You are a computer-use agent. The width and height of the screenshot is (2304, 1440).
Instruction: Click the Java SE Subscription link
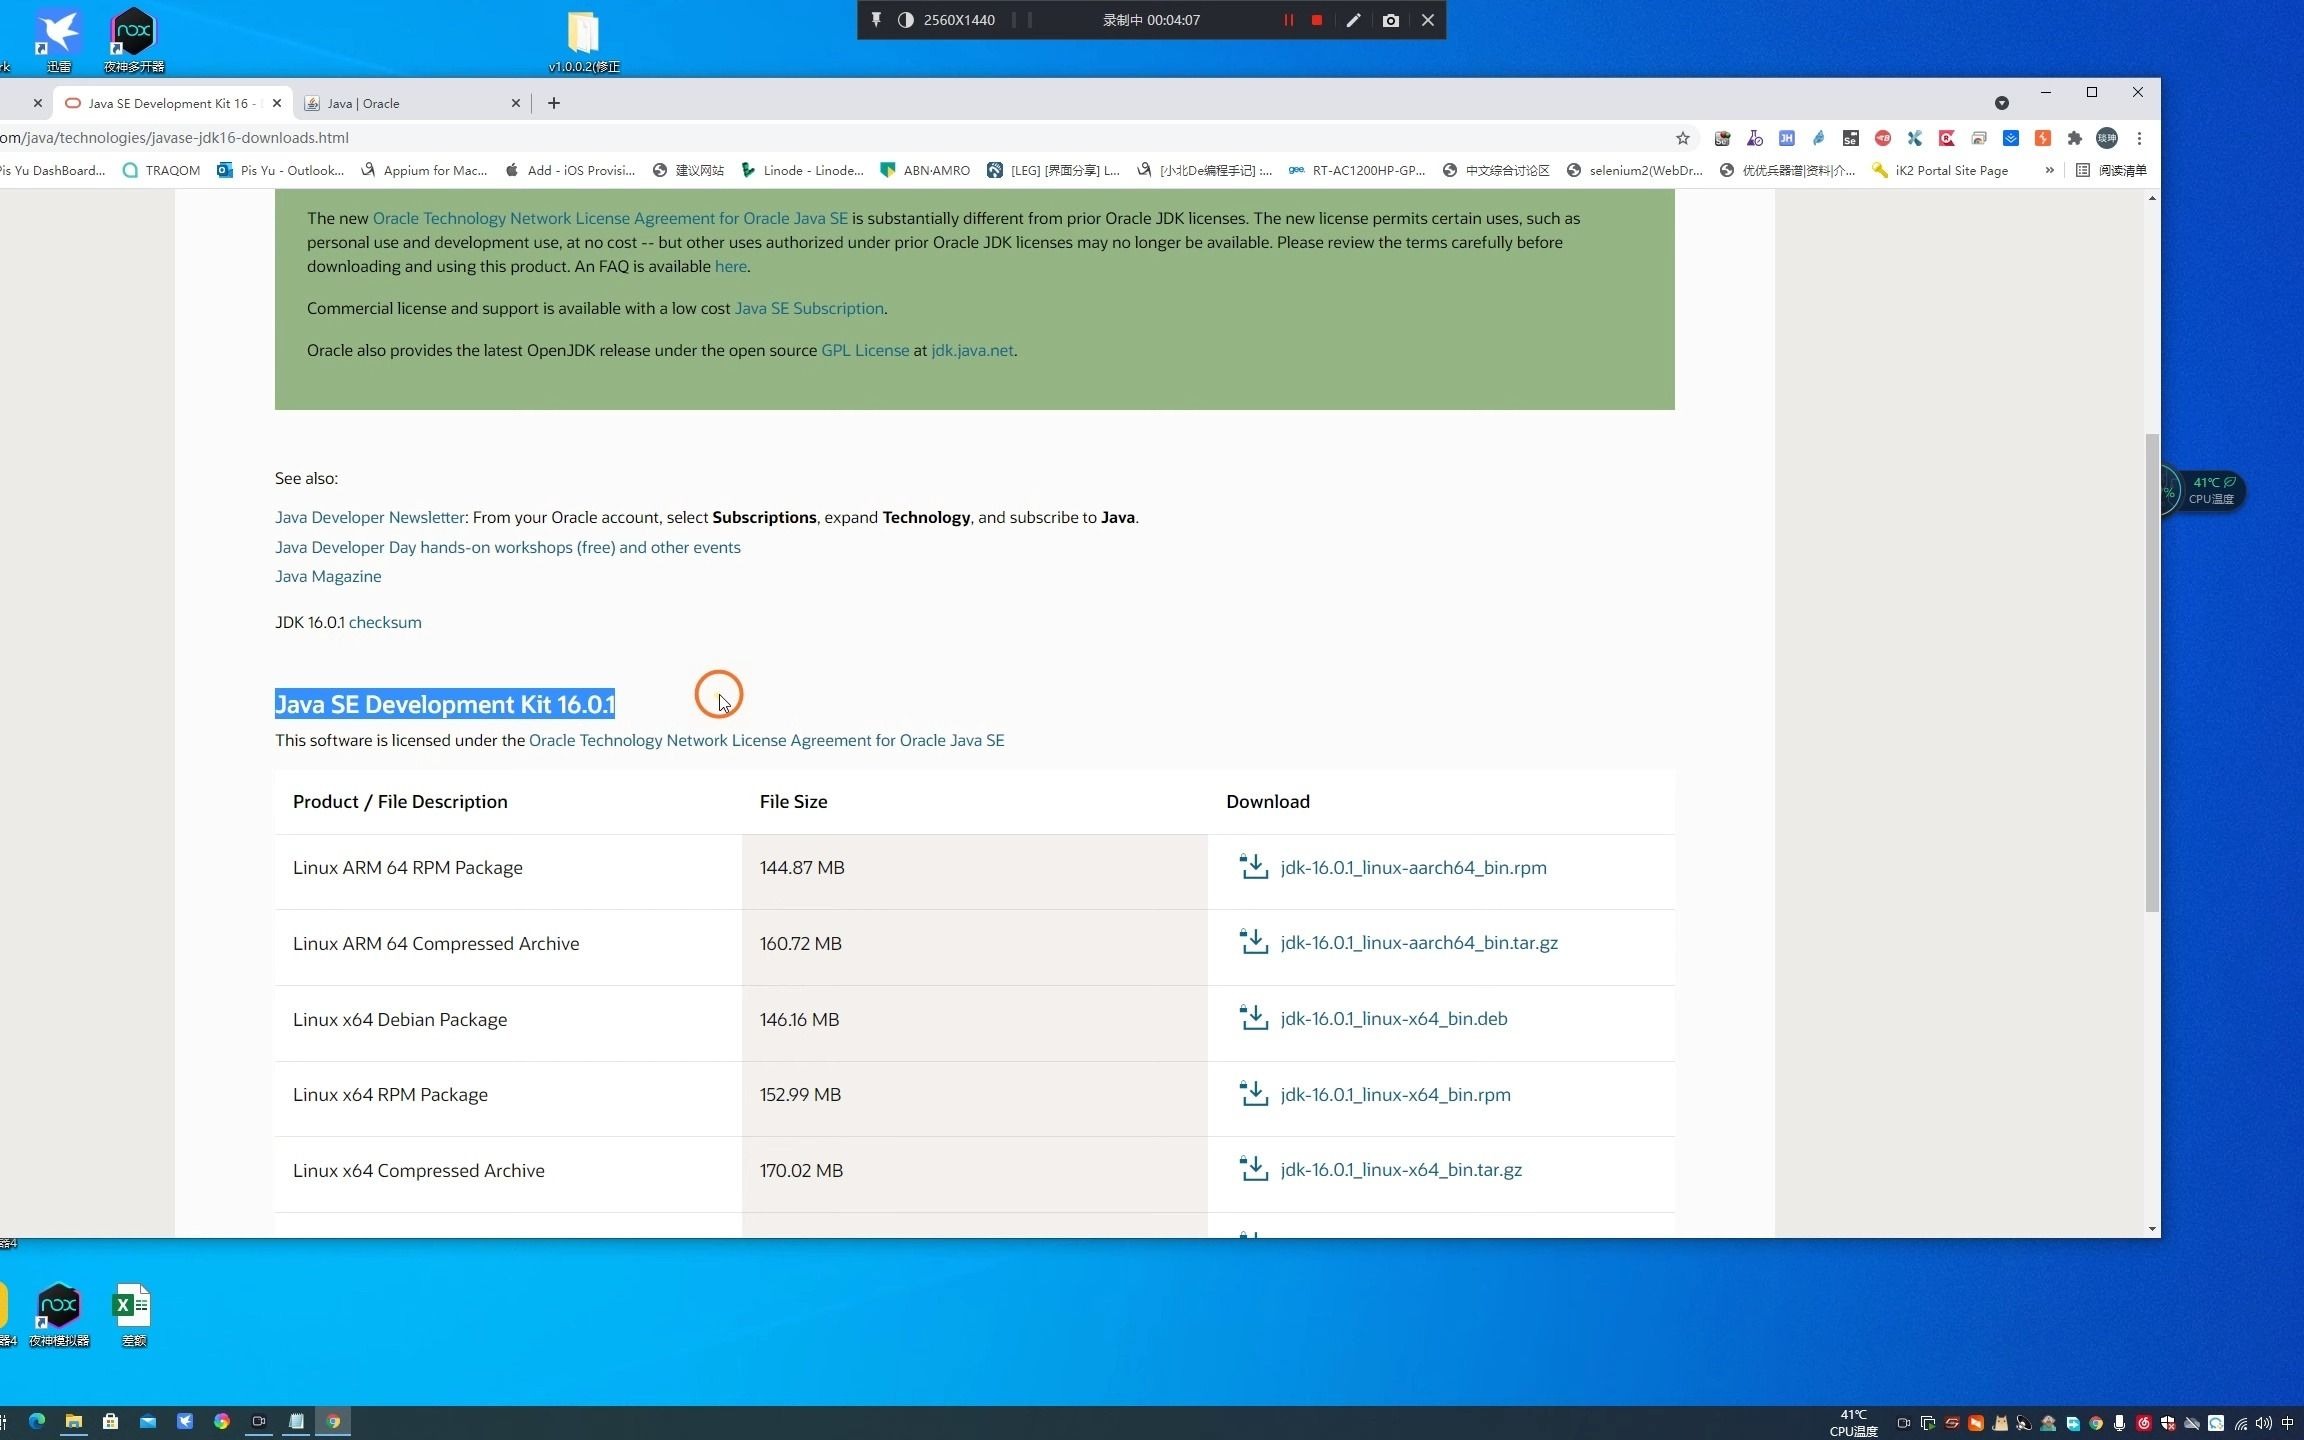click(x=809, y=308)
